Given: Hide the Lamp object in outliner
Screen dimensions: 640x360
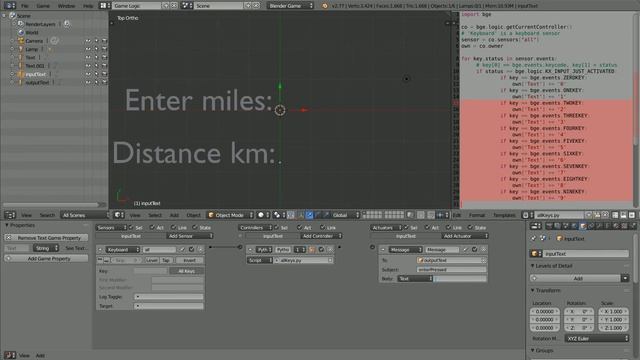Looking at the screenshot, I should point(88,49).
